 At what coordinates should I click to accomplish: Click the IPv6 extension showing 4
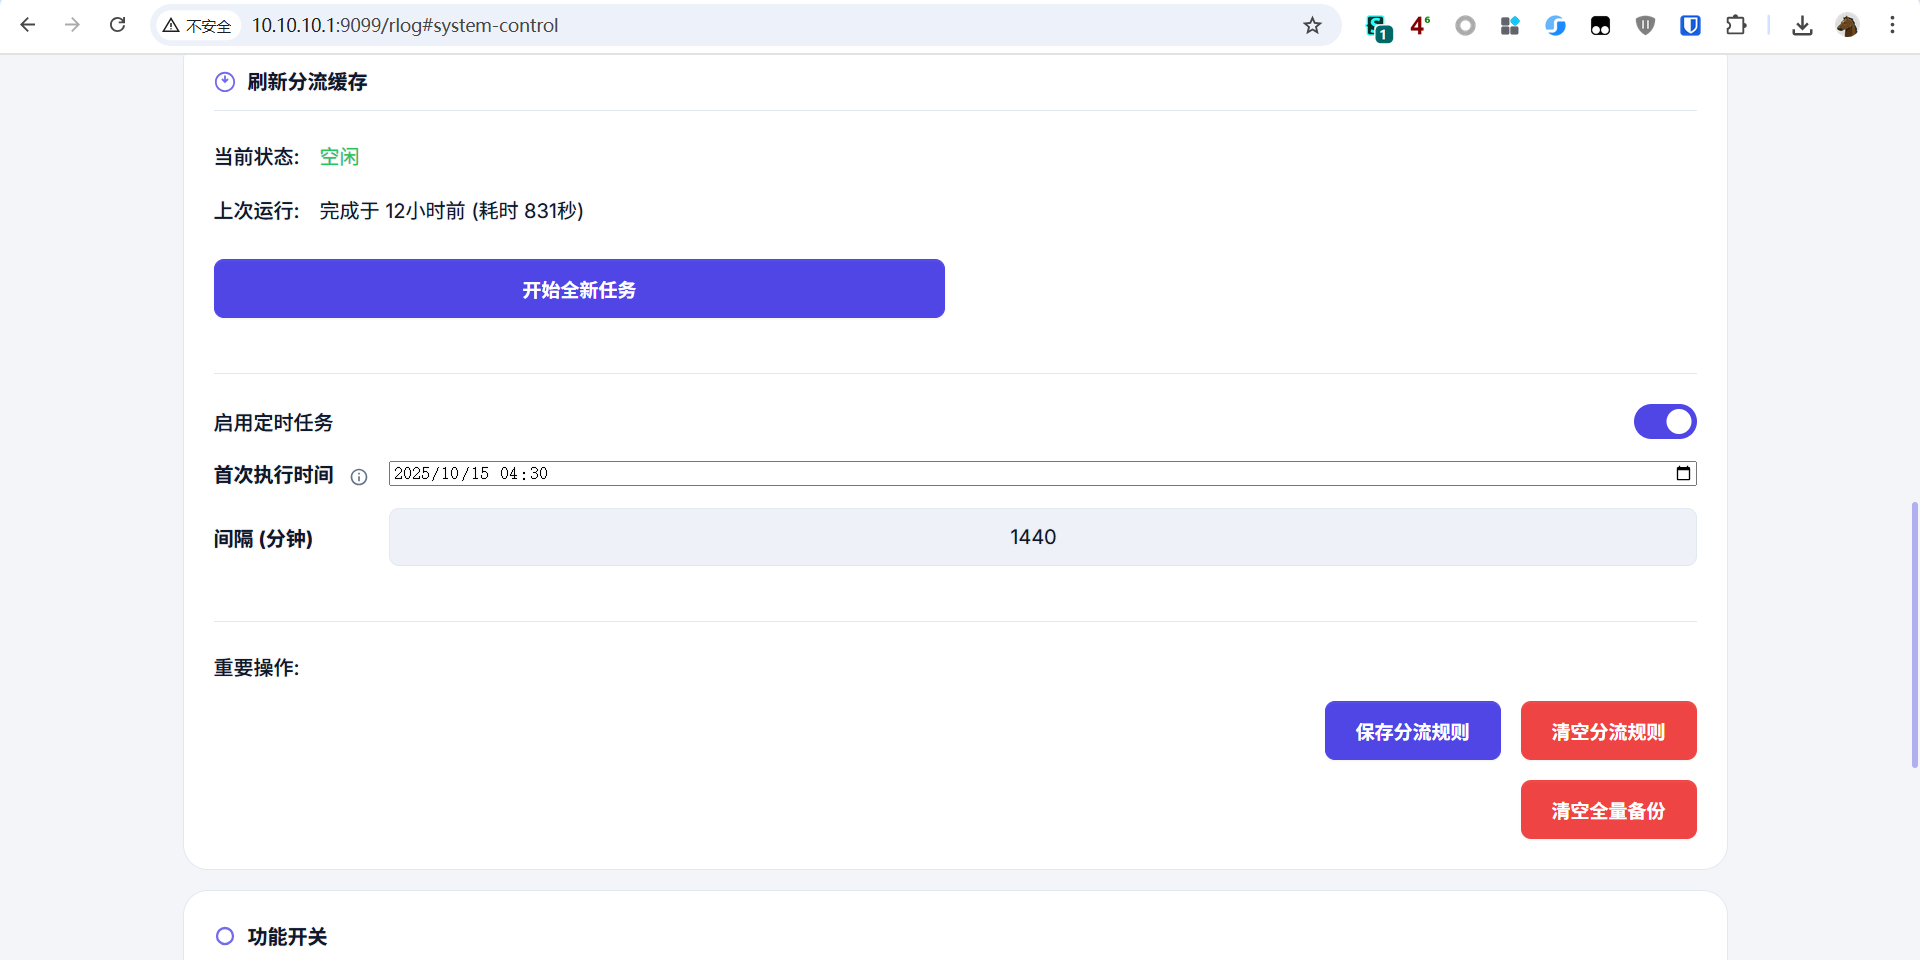coord(1419,26)
